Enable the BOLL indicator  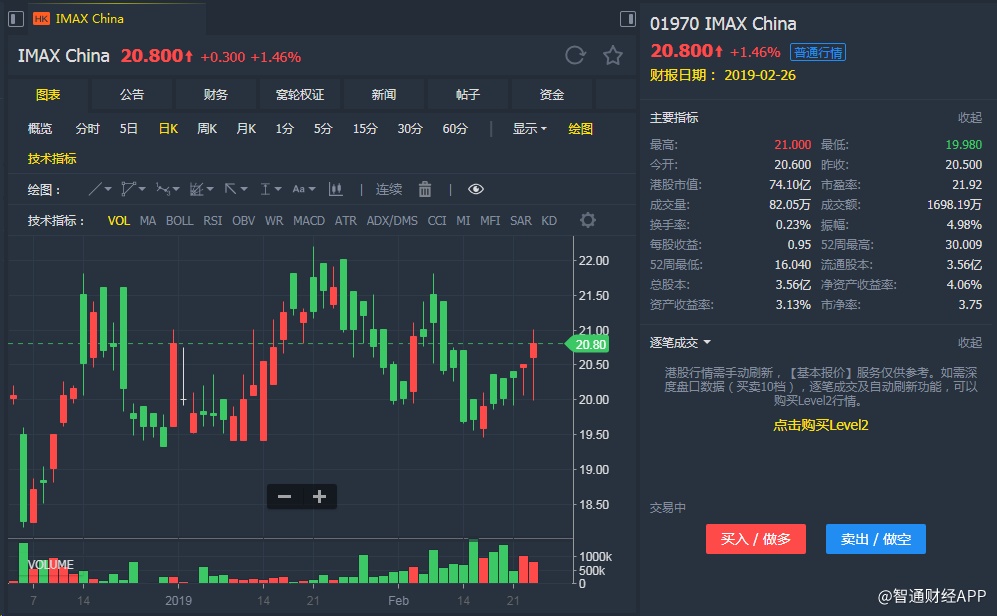click(180, 220)
